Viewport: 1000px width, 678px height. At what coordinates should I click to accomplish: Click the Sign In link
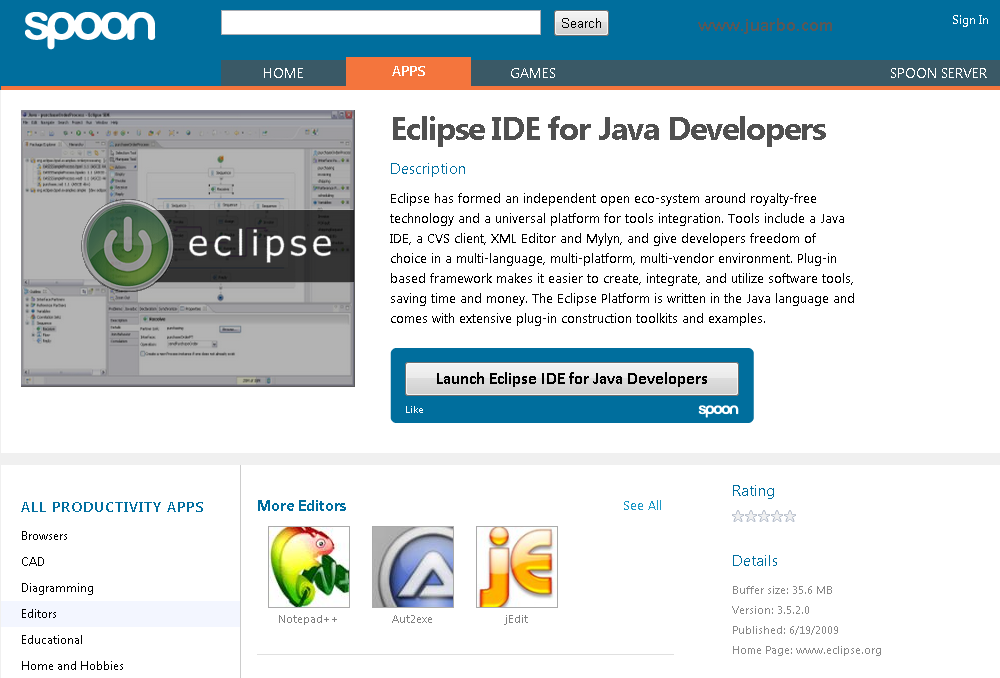[x=970, y=20]
